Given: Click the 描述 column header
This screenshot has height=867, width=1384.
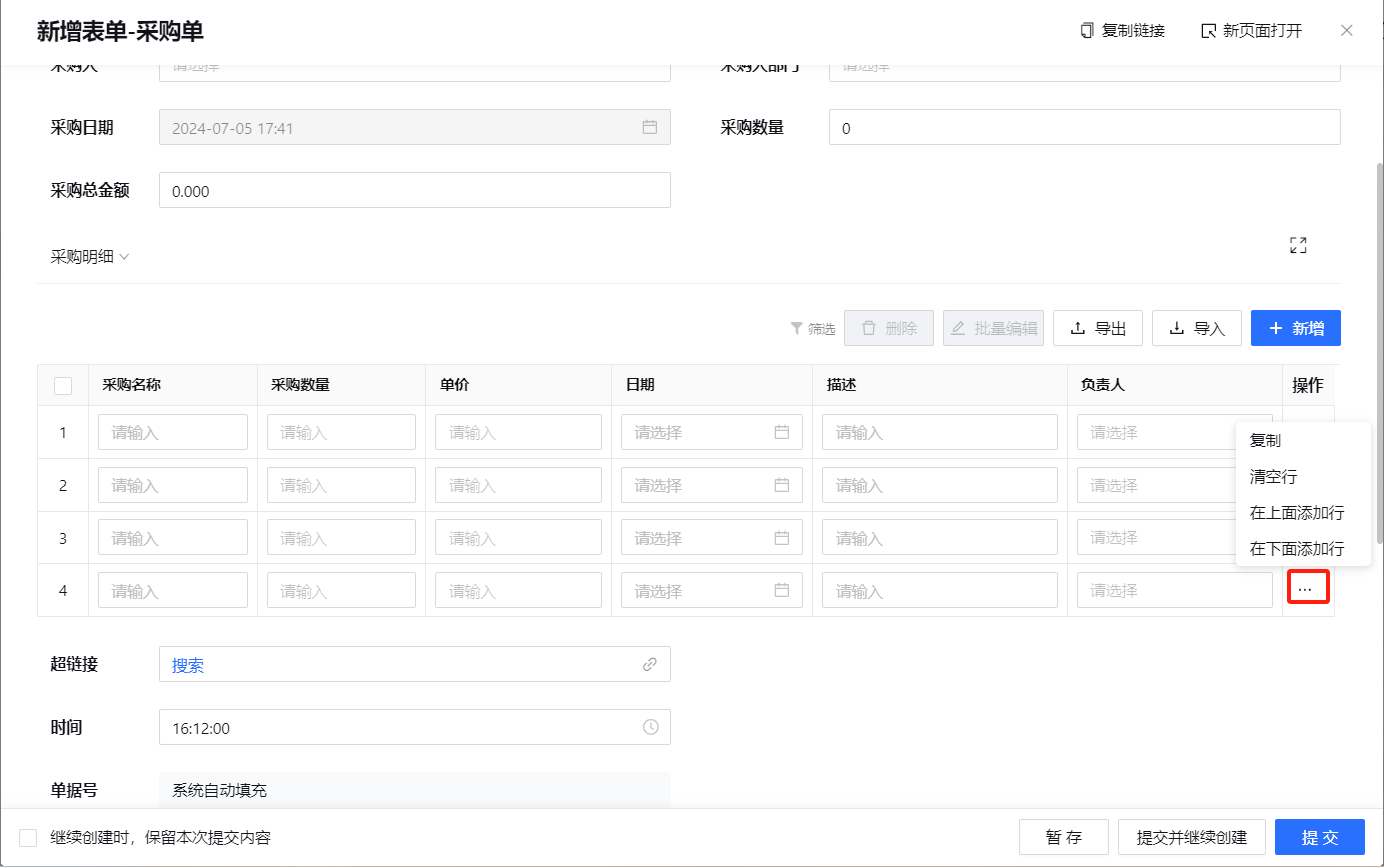Looking at the screenshot, I should pyautogui.click(x=940, y=385).
